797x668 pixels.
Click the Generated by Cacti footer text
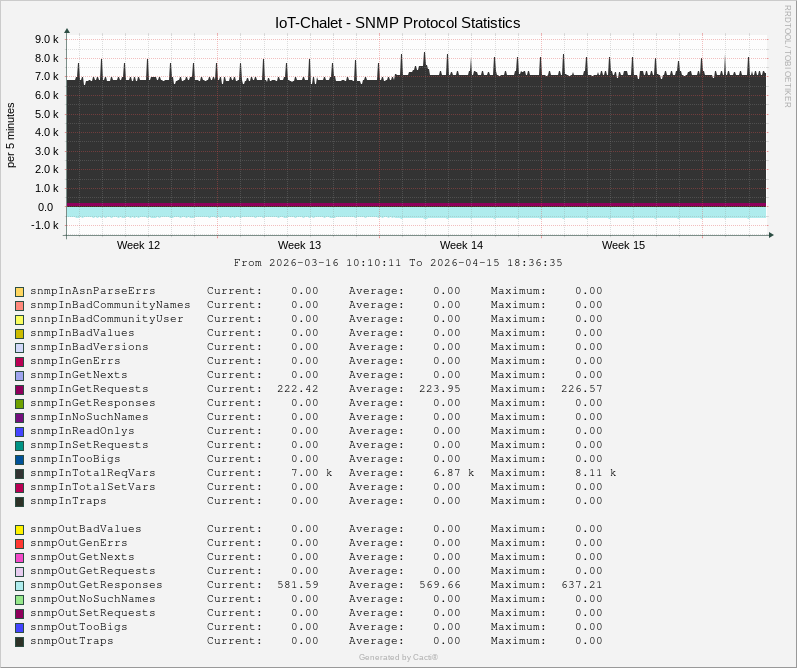pos(398,657)
